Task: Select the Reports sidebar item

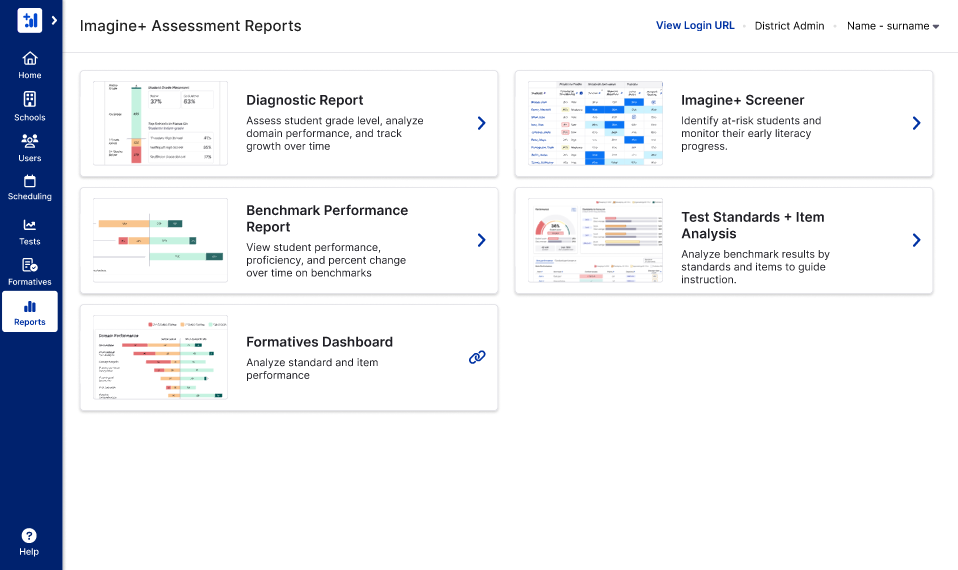Action: tap(30, 312)
